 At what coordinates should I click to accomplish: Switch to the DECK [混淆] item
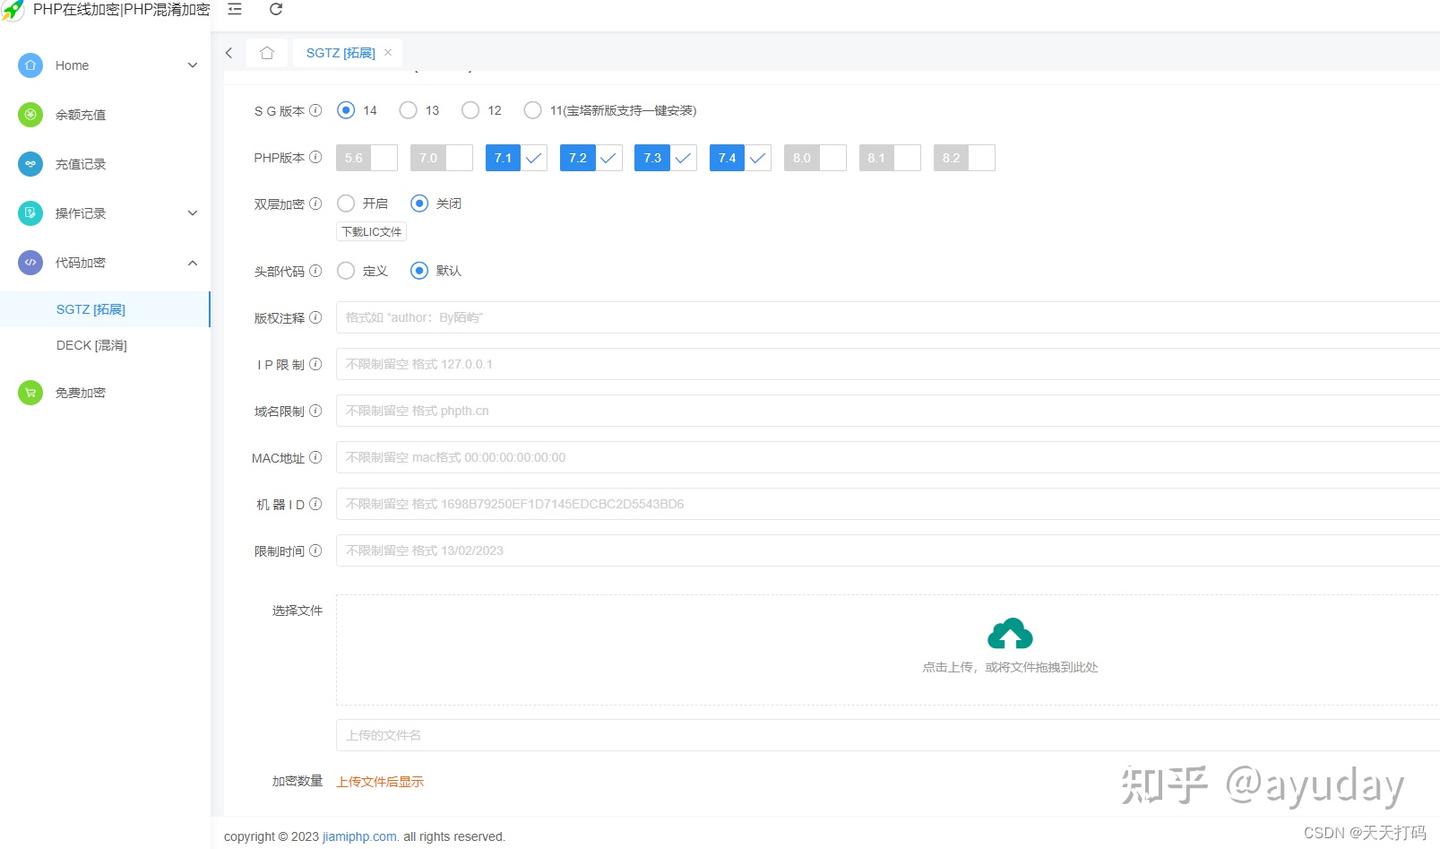[x=91, y=345]
